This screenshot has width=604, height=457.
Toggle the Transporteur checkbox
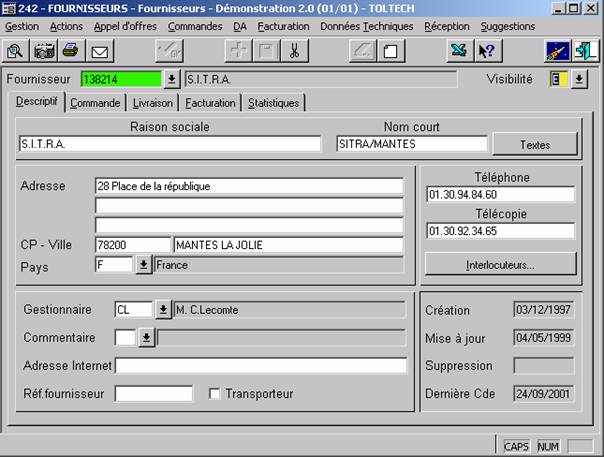click(x=214, y=394)
